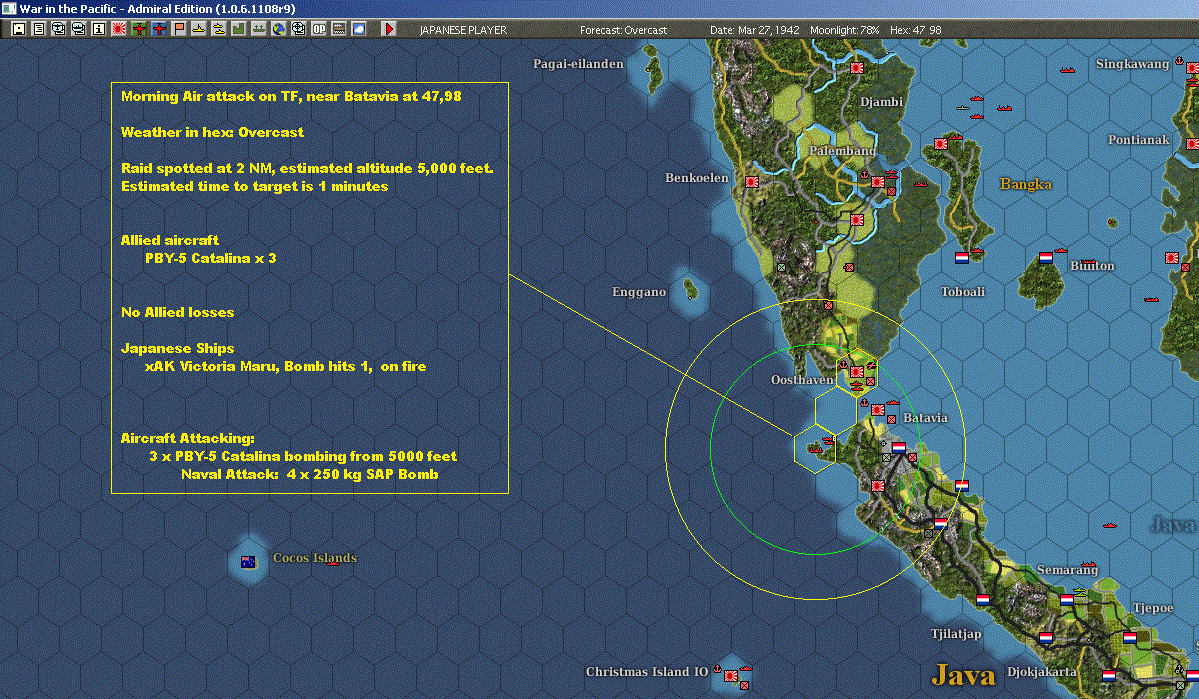
Task: Click the Bangka island label
Action: 1025,184
